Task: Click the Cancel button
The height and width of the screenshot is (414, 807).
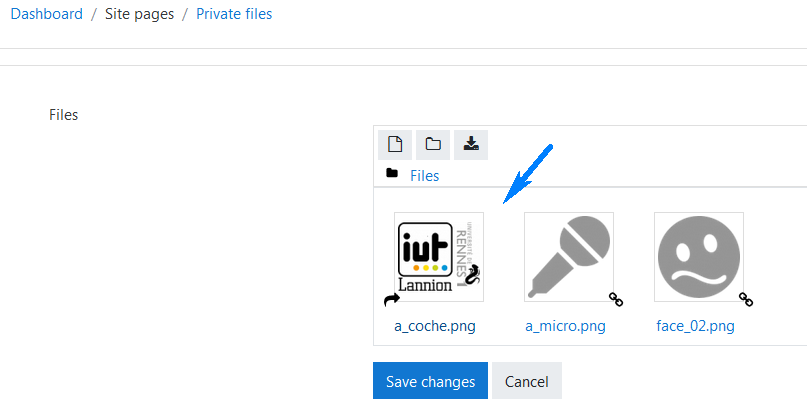Action: point(527,381)
